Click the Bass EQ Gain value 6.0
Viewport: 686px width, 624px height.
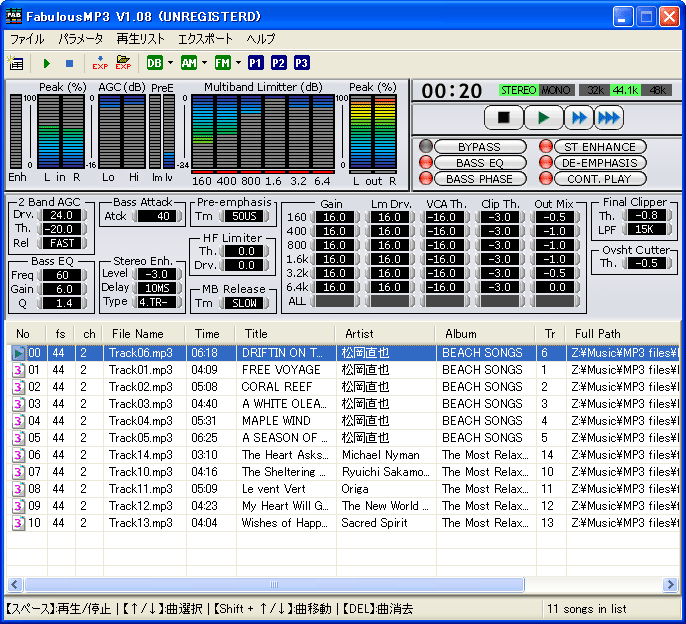(x=62, y=289)
